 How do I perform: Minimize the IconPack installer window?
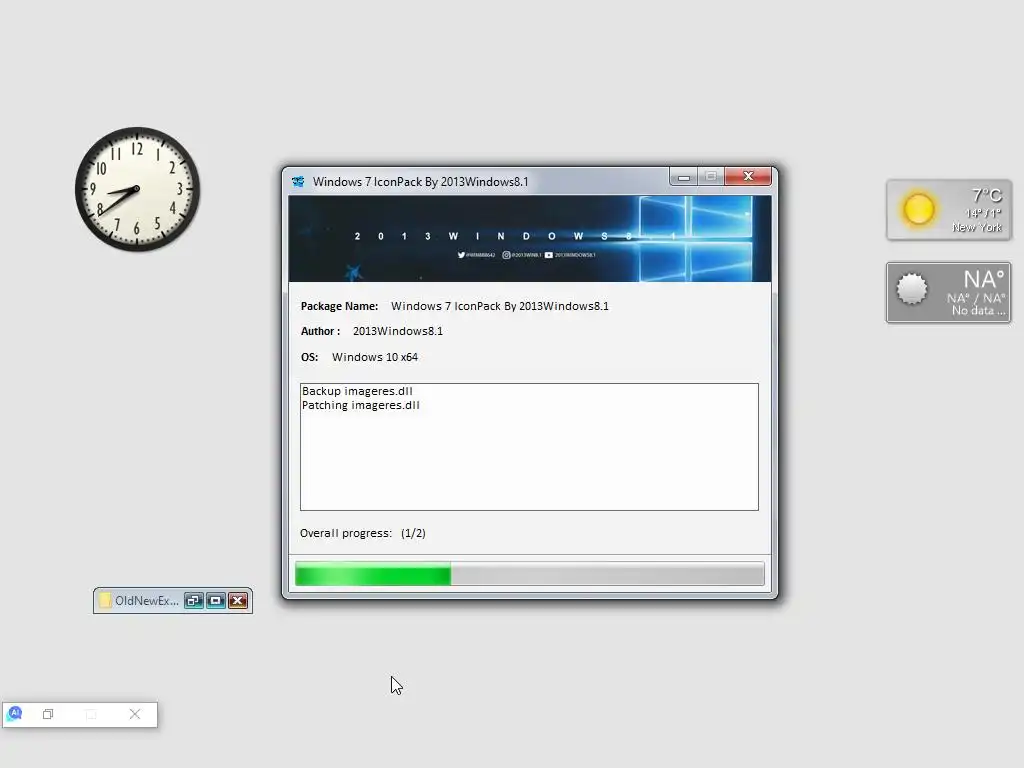point(684,177)
